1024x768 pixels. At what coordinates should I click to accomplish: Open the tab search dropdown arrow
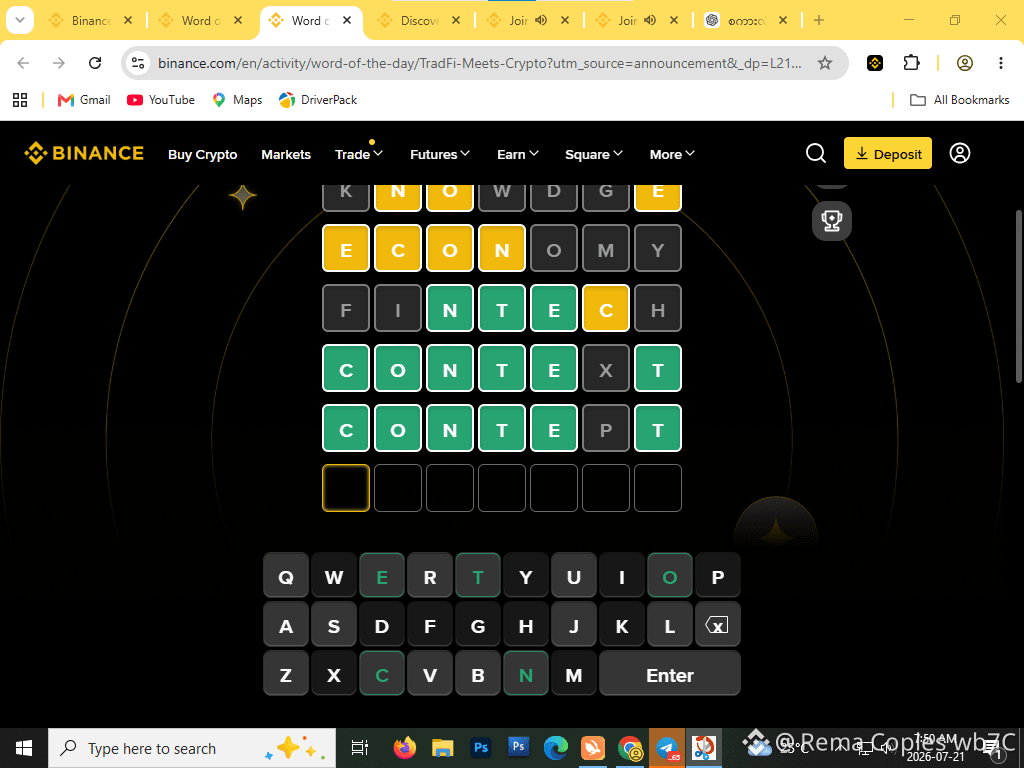tap(20, 20)
